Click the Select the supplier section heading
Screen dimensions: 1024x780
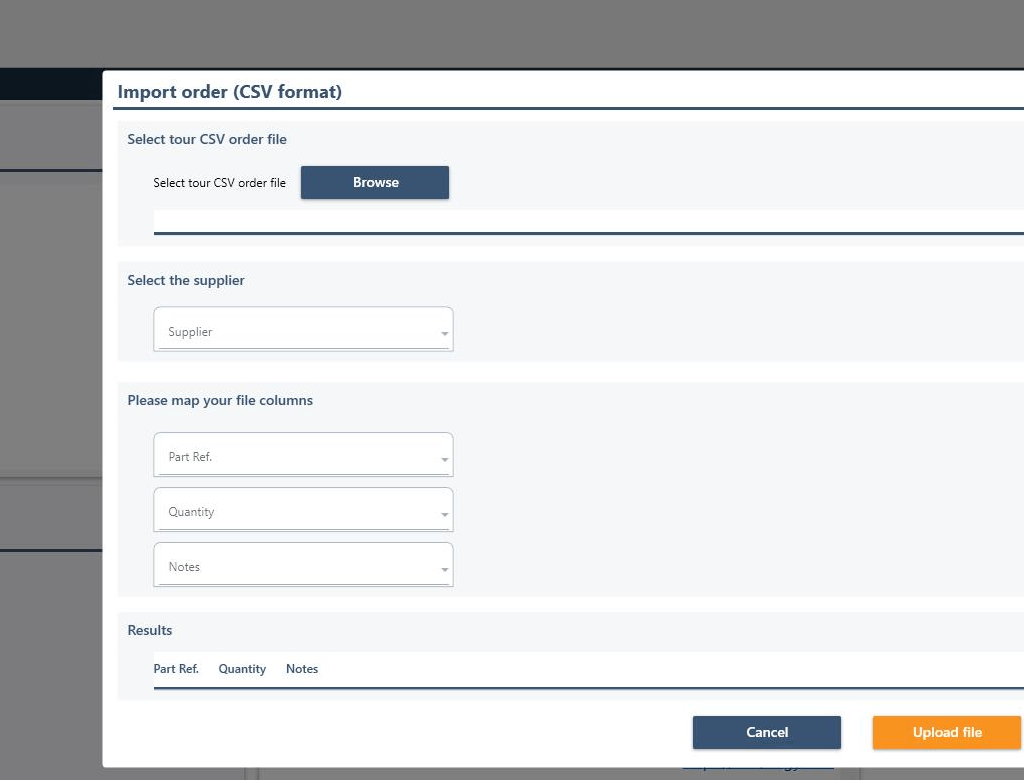pyautogui.click(x=186, y=280)
